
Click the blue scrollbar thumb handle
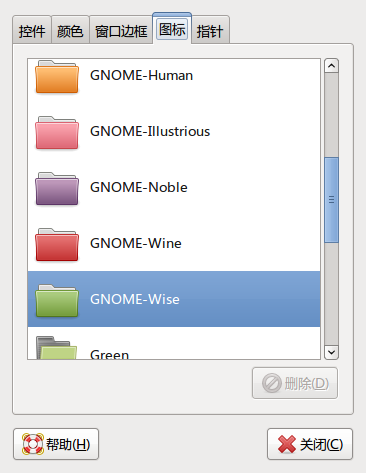point(331,200)
